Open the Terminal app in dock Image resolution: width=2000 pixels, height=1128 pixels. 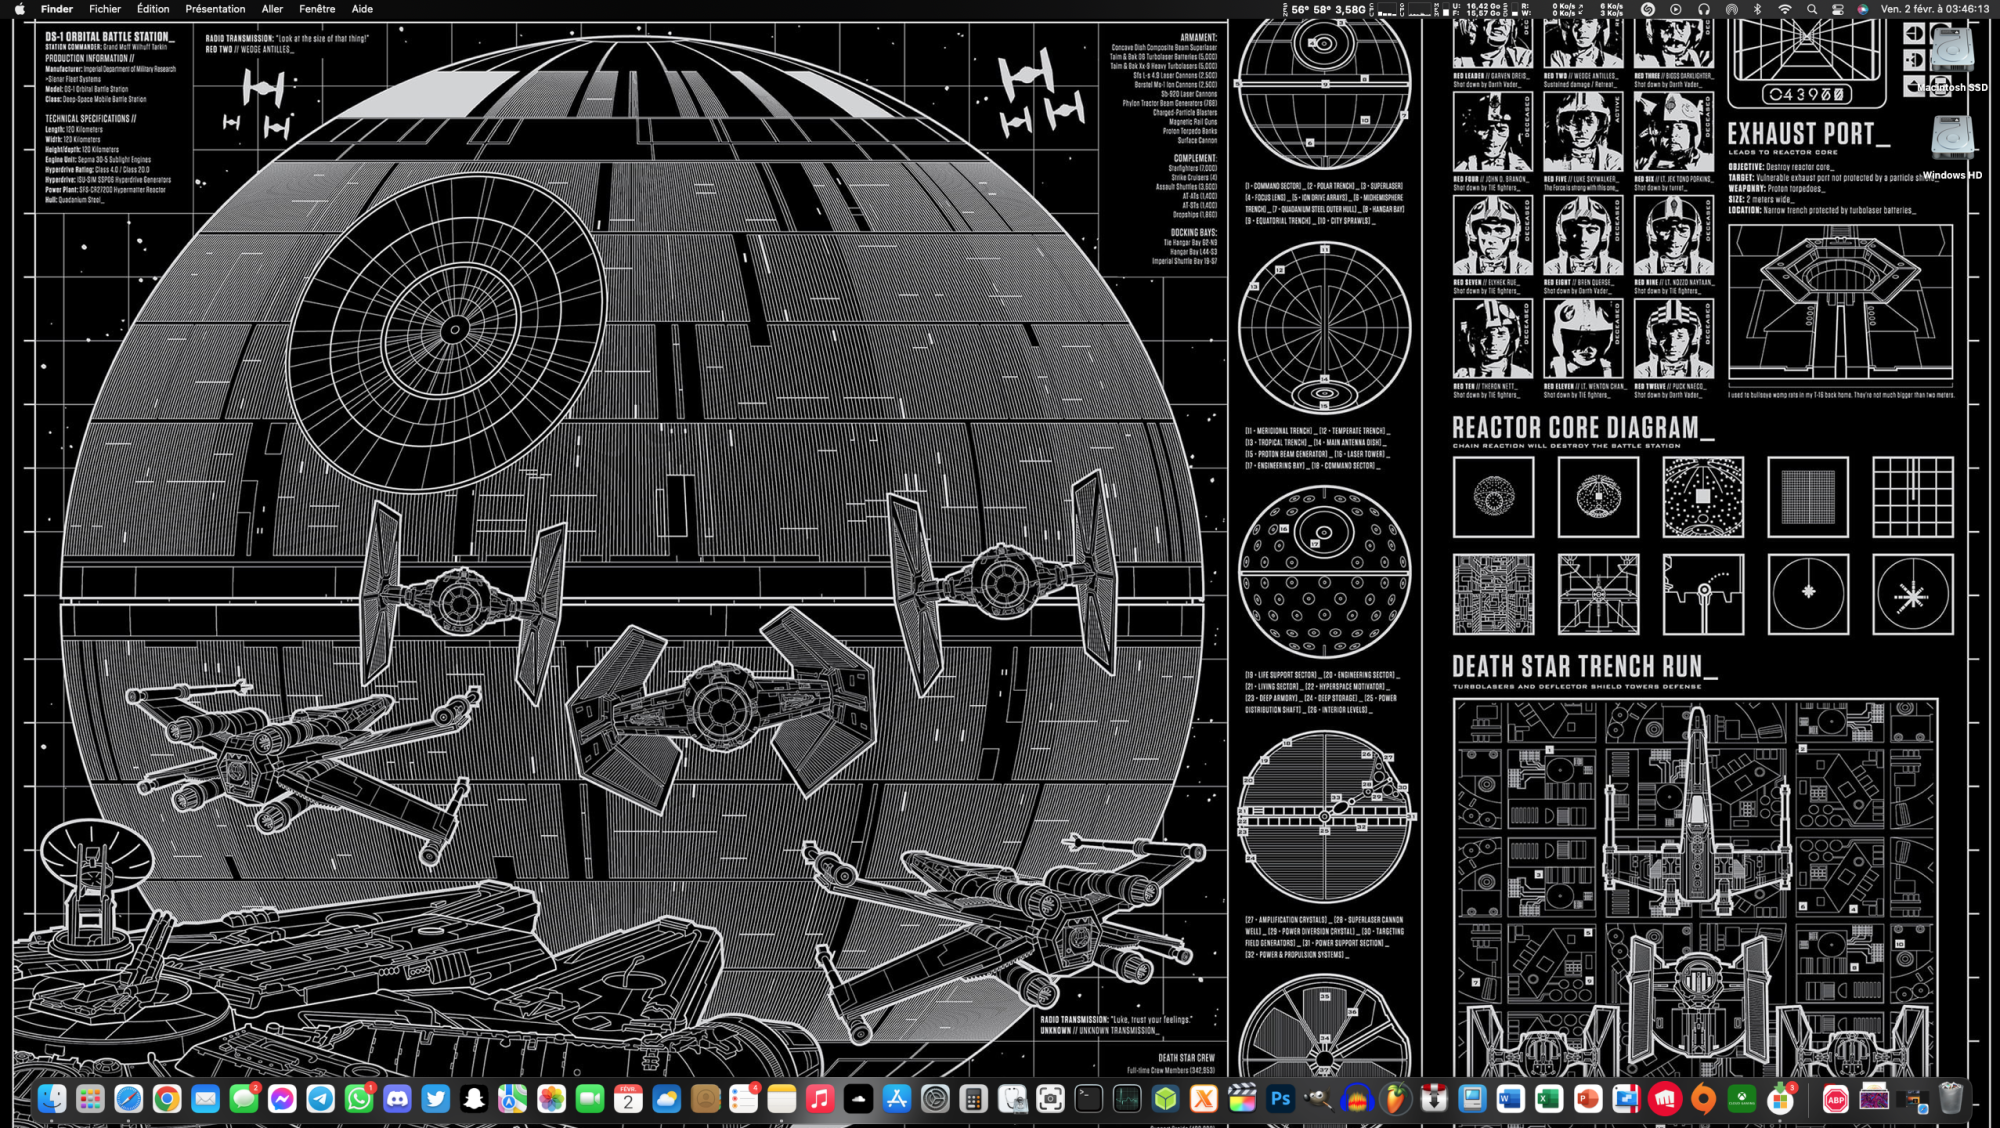(1088, 1100)
